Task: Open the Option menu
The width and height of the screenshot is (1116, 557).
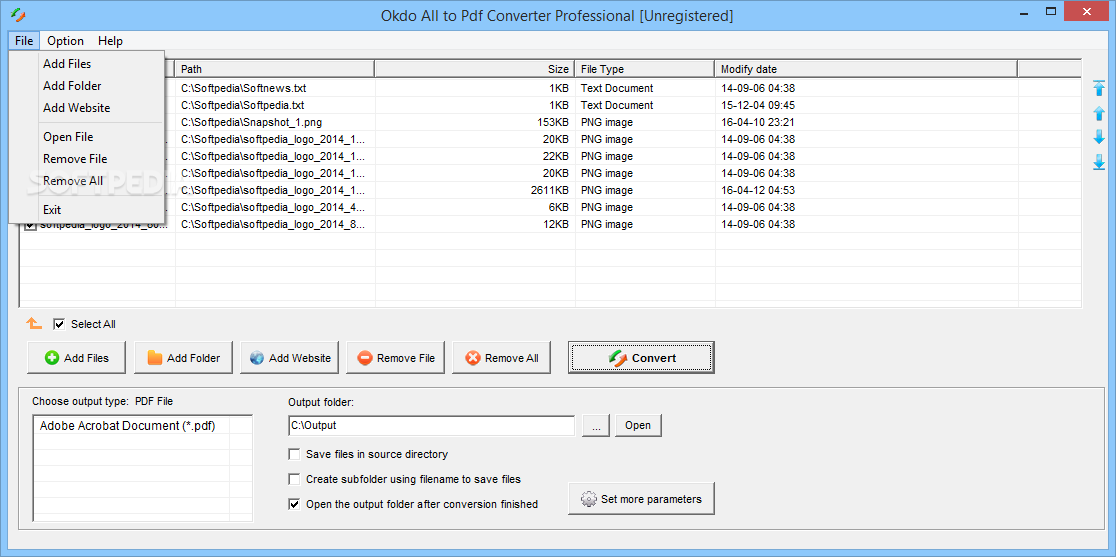Action: 65,41
